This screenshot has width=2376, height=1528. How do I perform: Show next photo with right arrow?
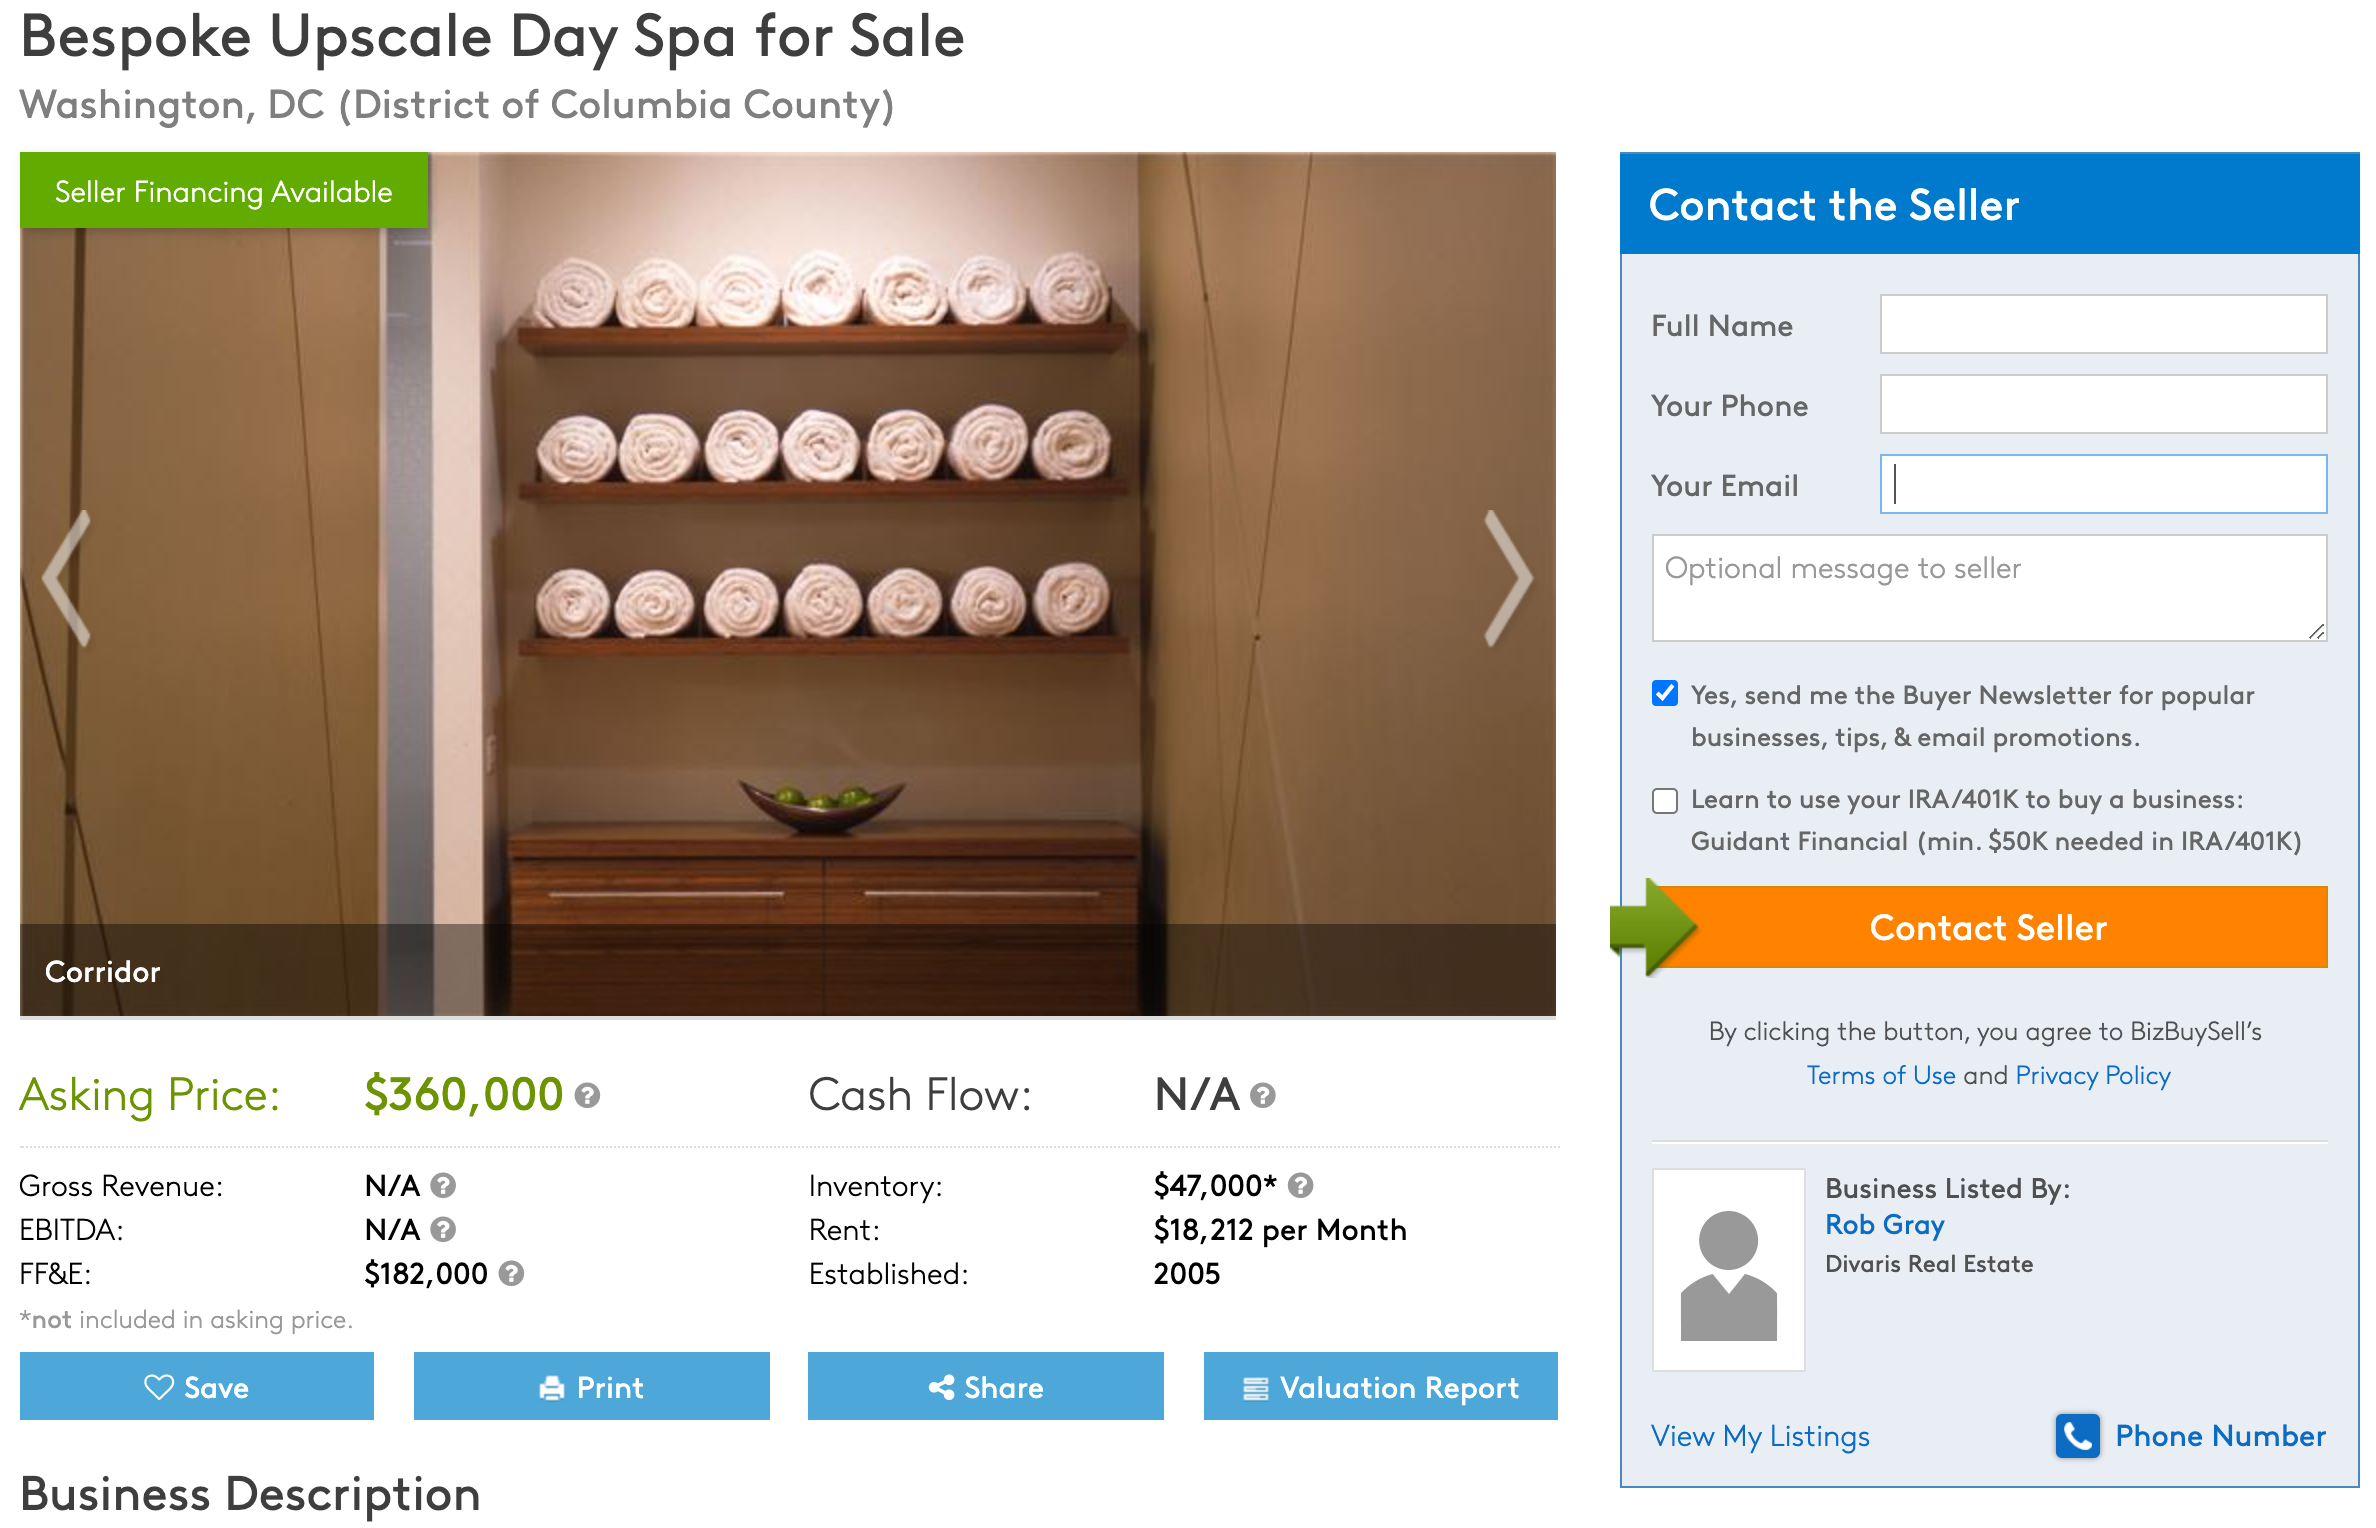pos(1507,579)
